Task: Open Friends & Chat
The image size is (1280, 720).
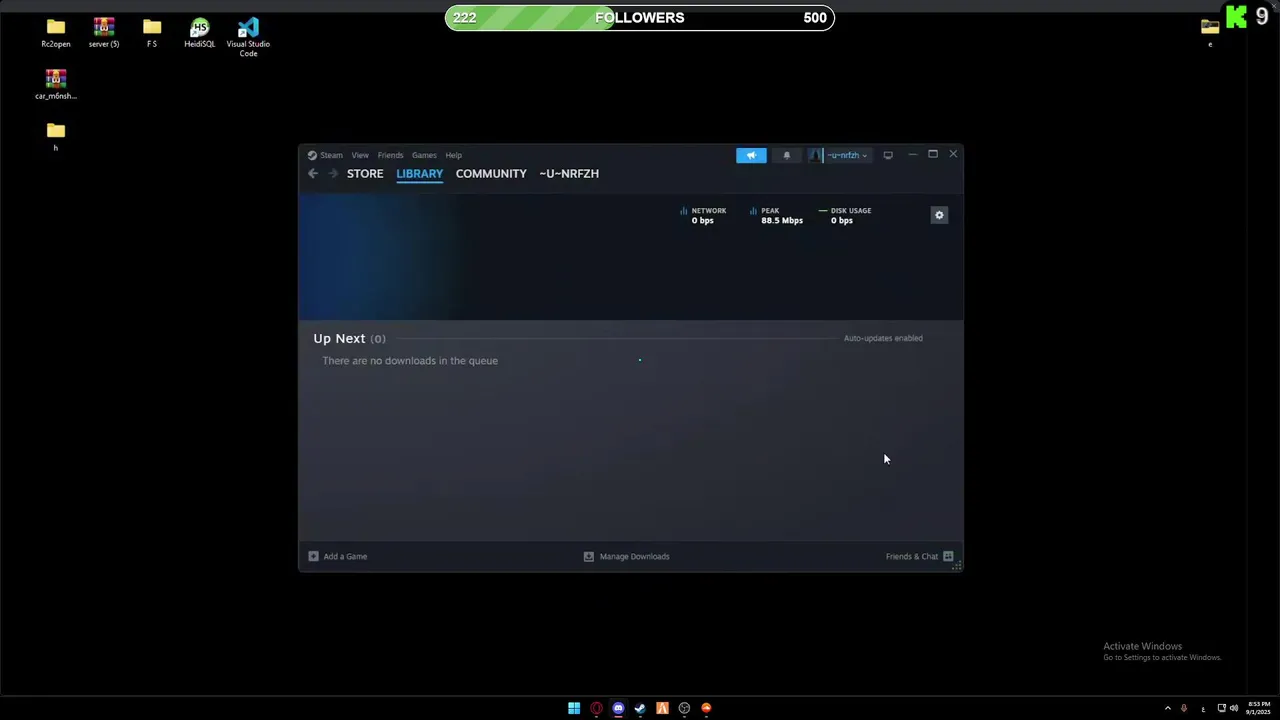Action: (919, 556)
